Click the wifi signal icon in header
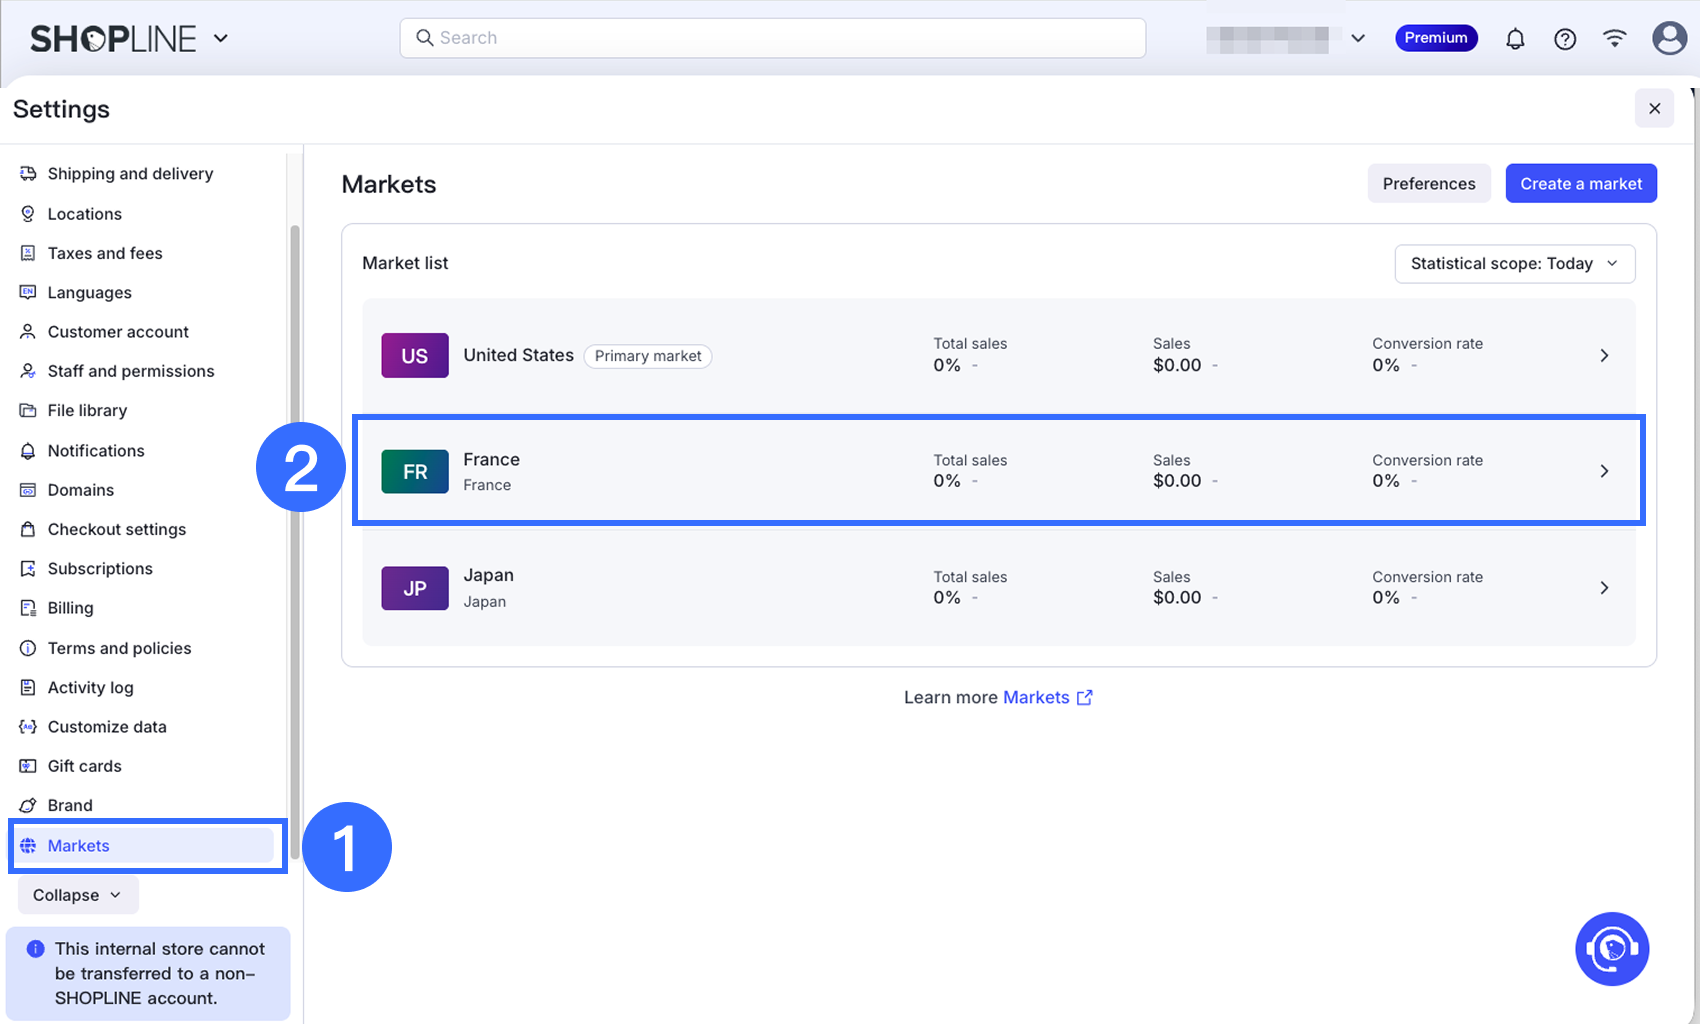The image size is (1700, 1024). pyautogui.click(x=1614, y=38)
